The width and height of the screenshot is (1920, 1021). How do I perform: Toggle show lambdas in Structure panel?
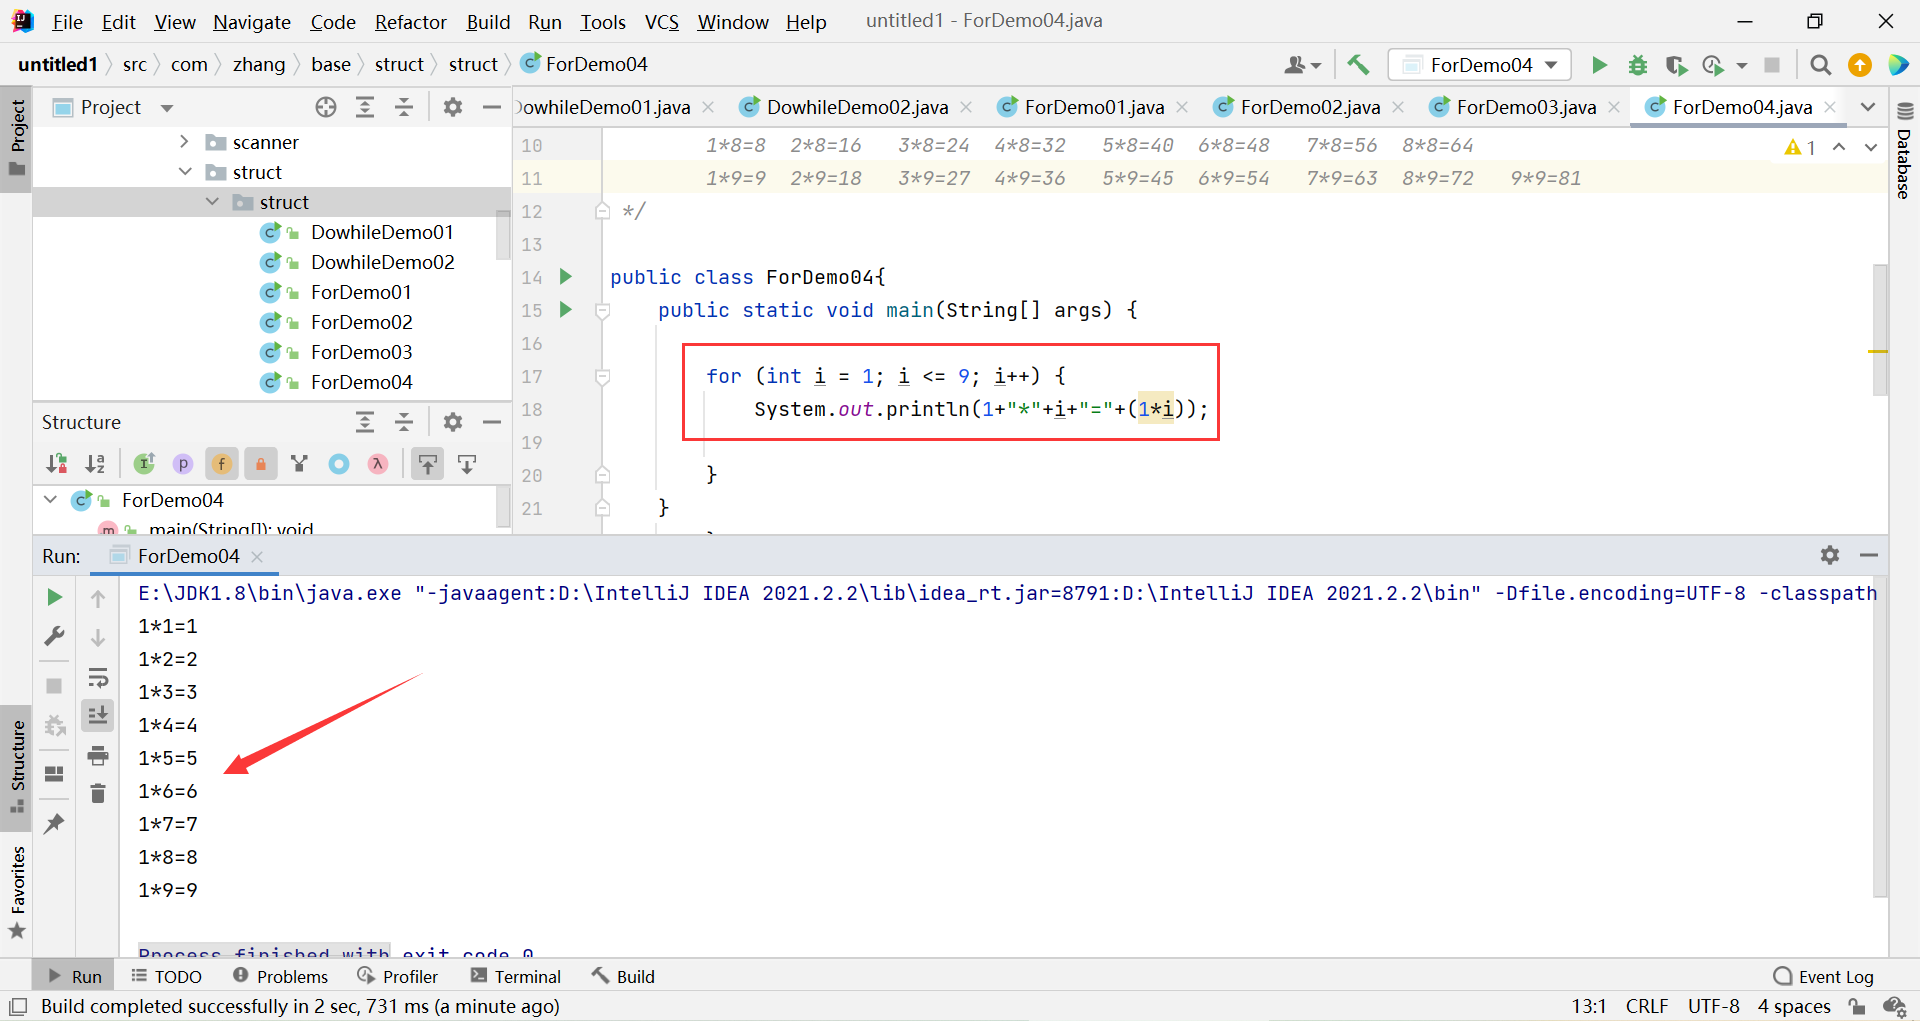(377, 463)
